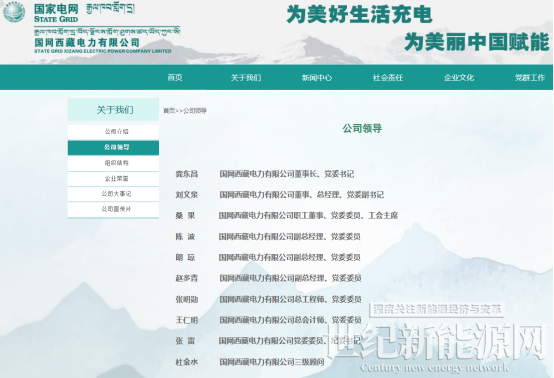The width and height of the screenshot is (554, 378).
Task: Select the name 赵多青 in the list
Action: pos(187,278)
